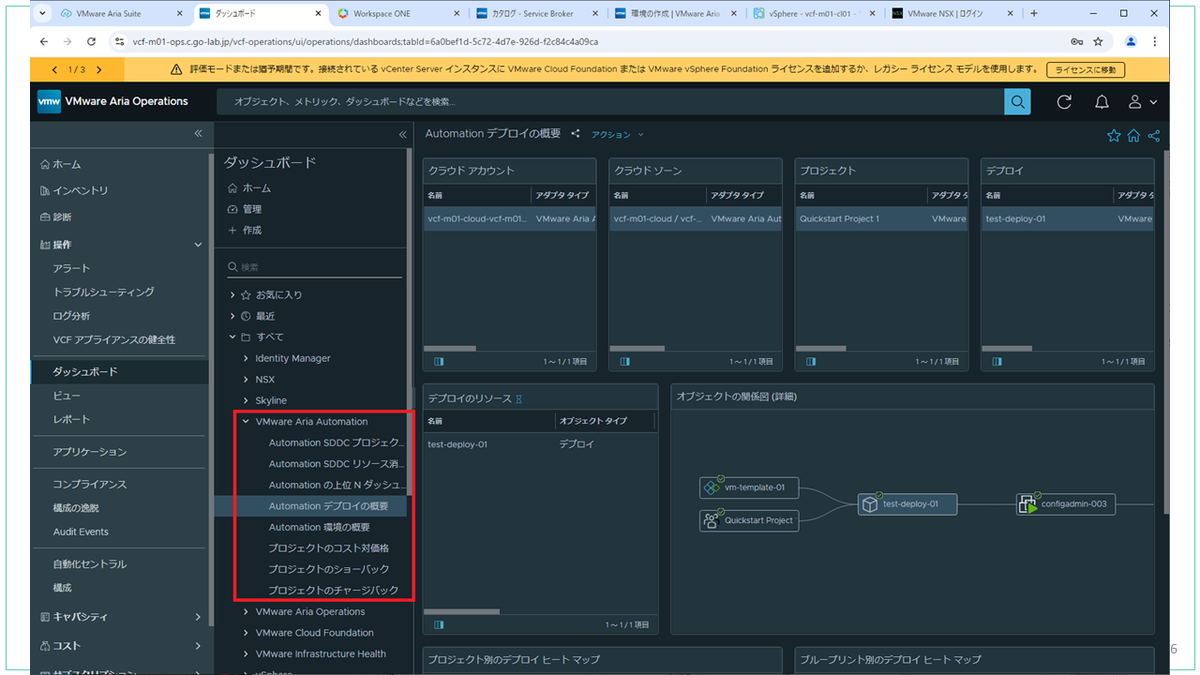Expand the NSX dashboard folder
This screenshot has height=675, width=1200.
click(x=246, y=380)
